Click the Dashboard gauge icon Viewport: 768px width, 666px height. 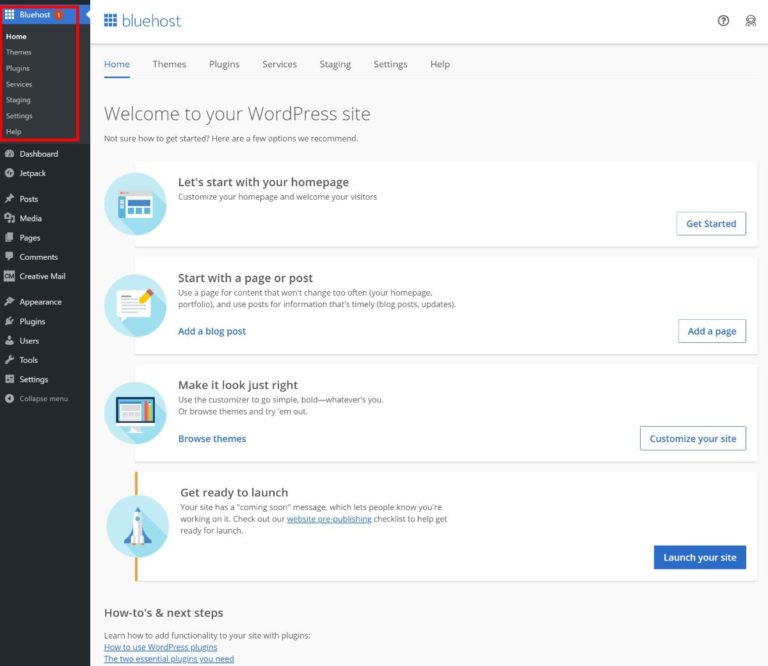tap(9, 154)
